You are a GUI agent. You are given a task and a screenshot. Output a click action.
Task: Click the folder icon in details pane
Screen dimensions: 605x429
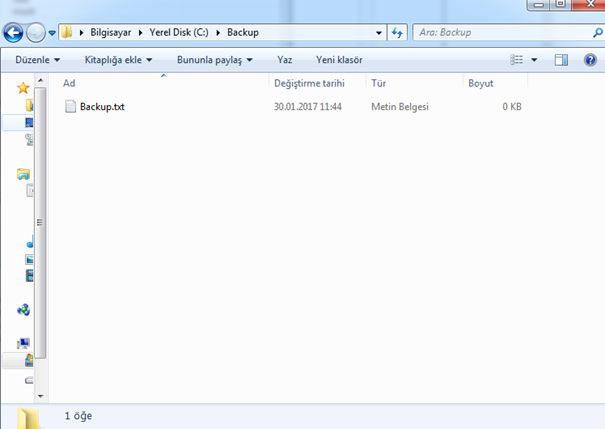28,418
